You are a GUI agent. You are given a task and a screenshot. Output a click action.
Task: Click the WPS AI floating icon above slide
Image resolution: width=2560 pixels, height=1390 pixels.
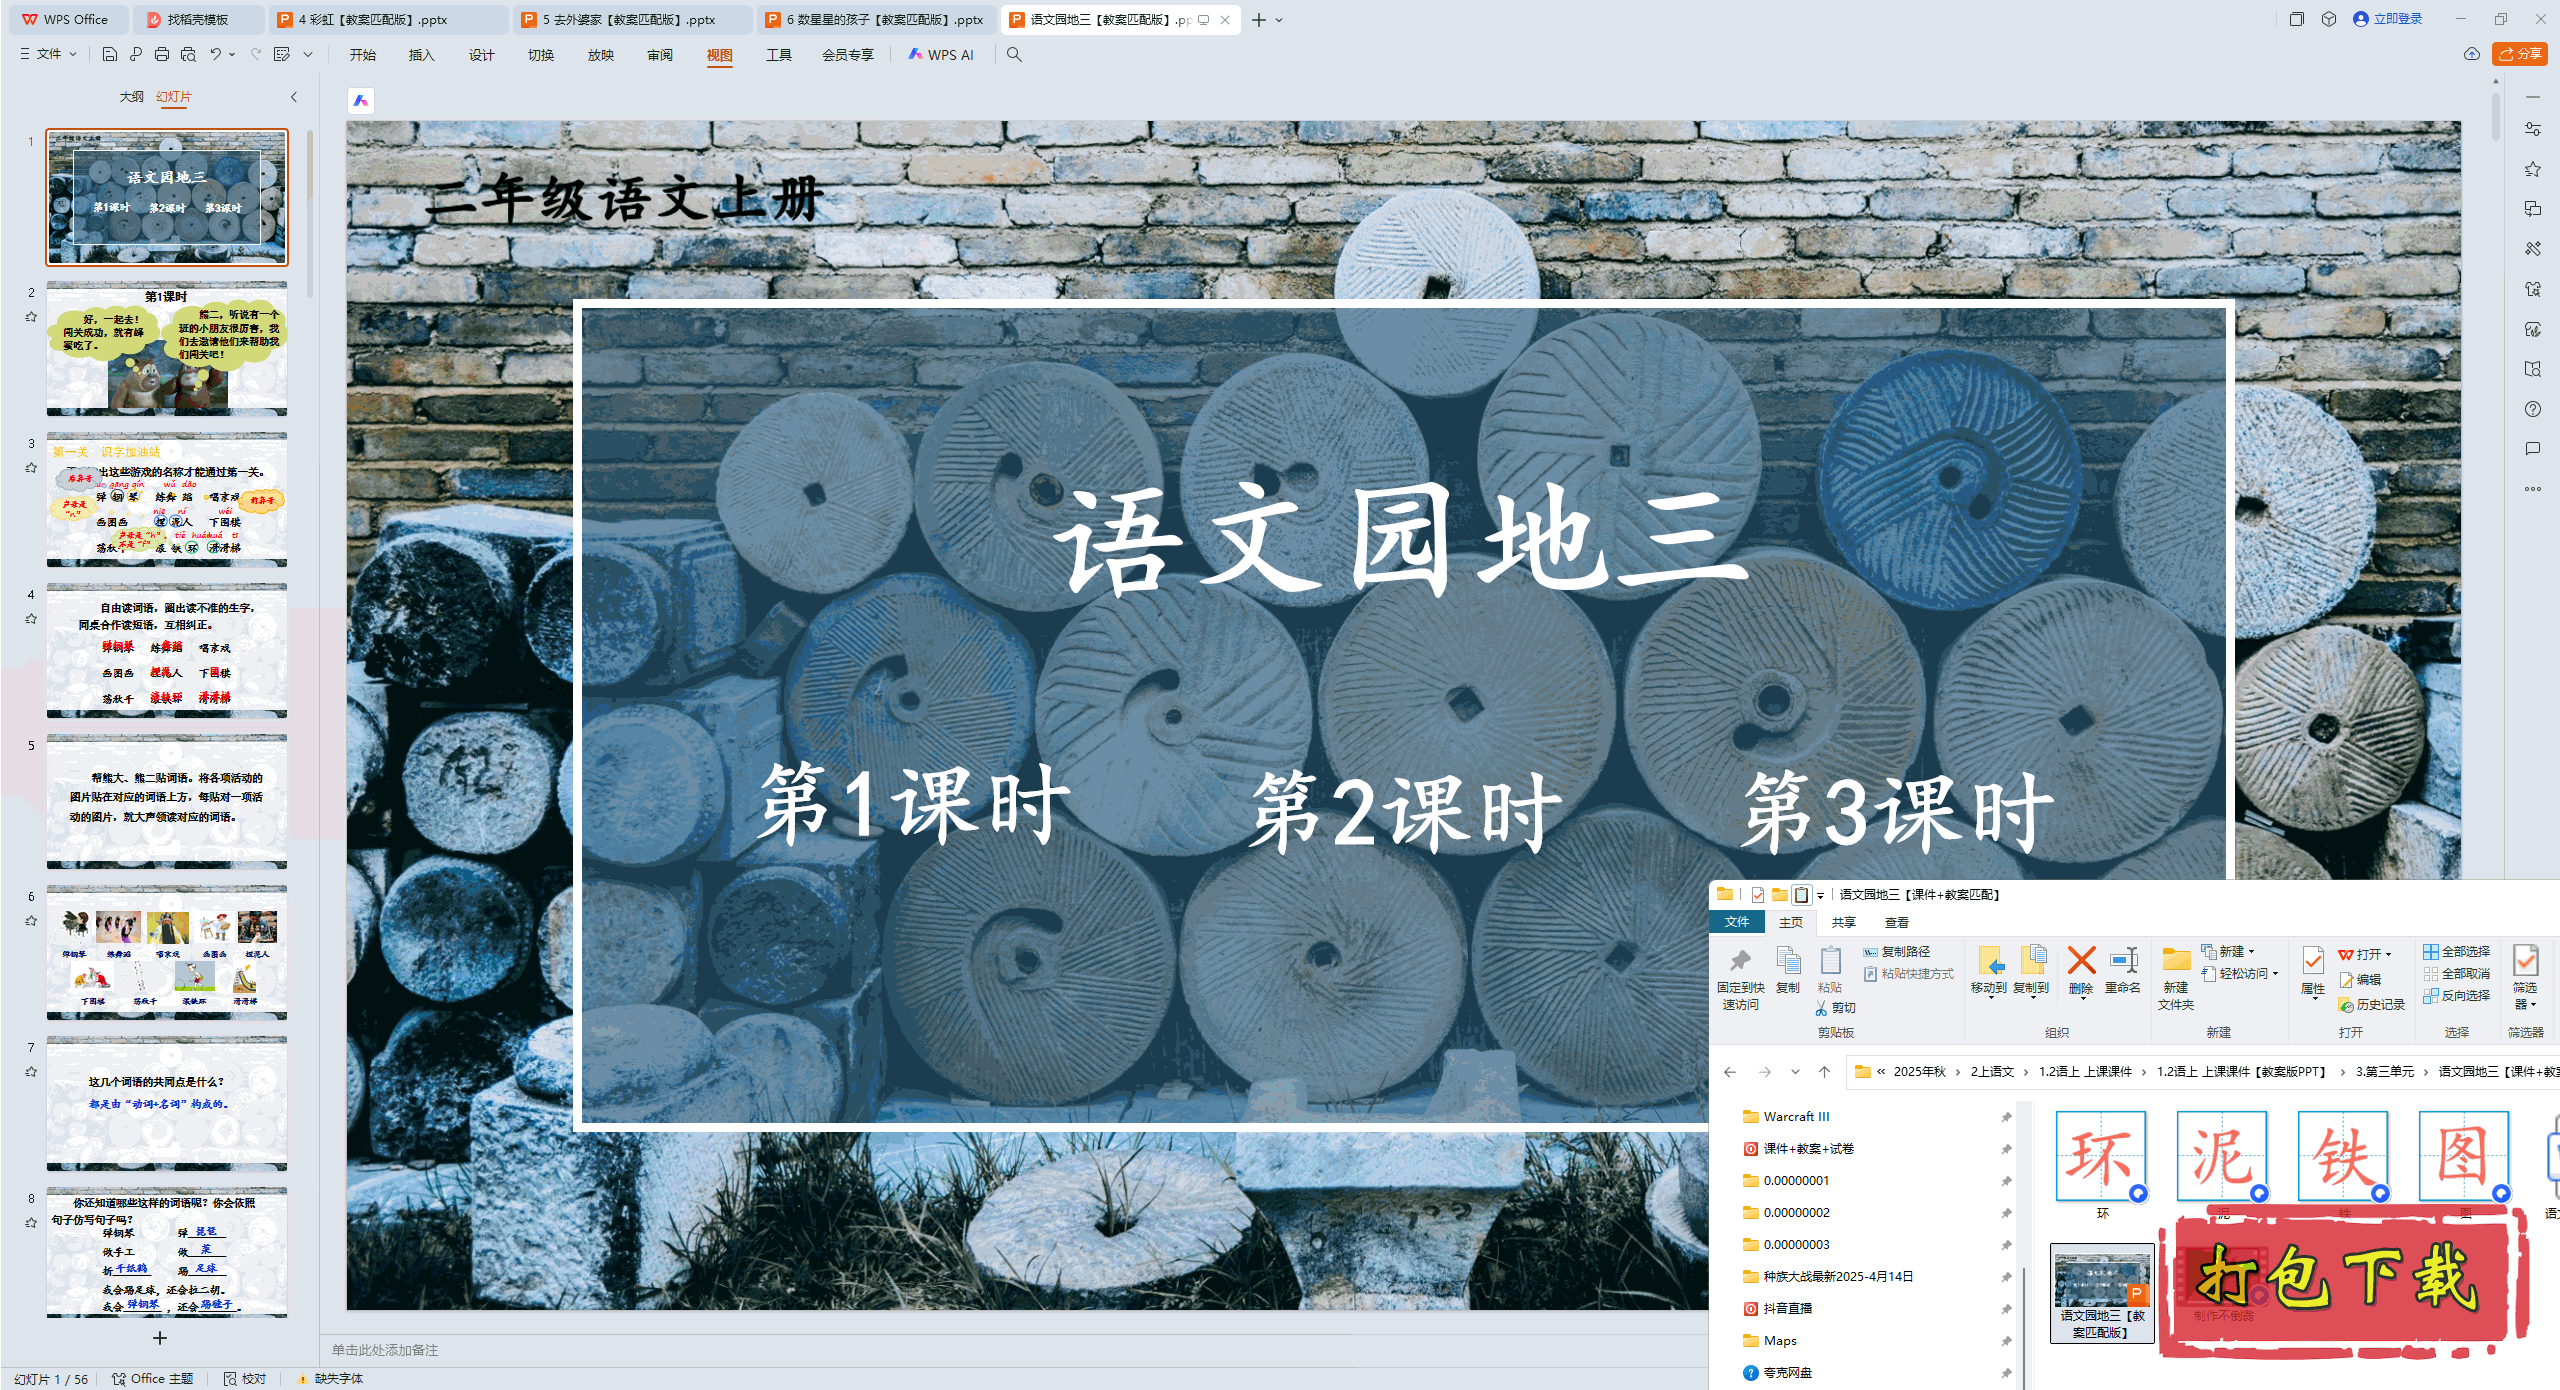(361, 100)
